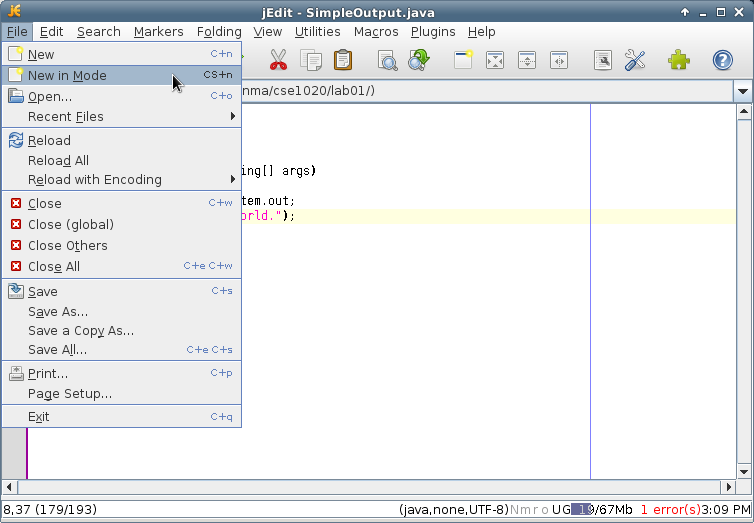754x523 pixels.
Task: Click the Find Next toolbar icon
Action: (x=419, y=60)
